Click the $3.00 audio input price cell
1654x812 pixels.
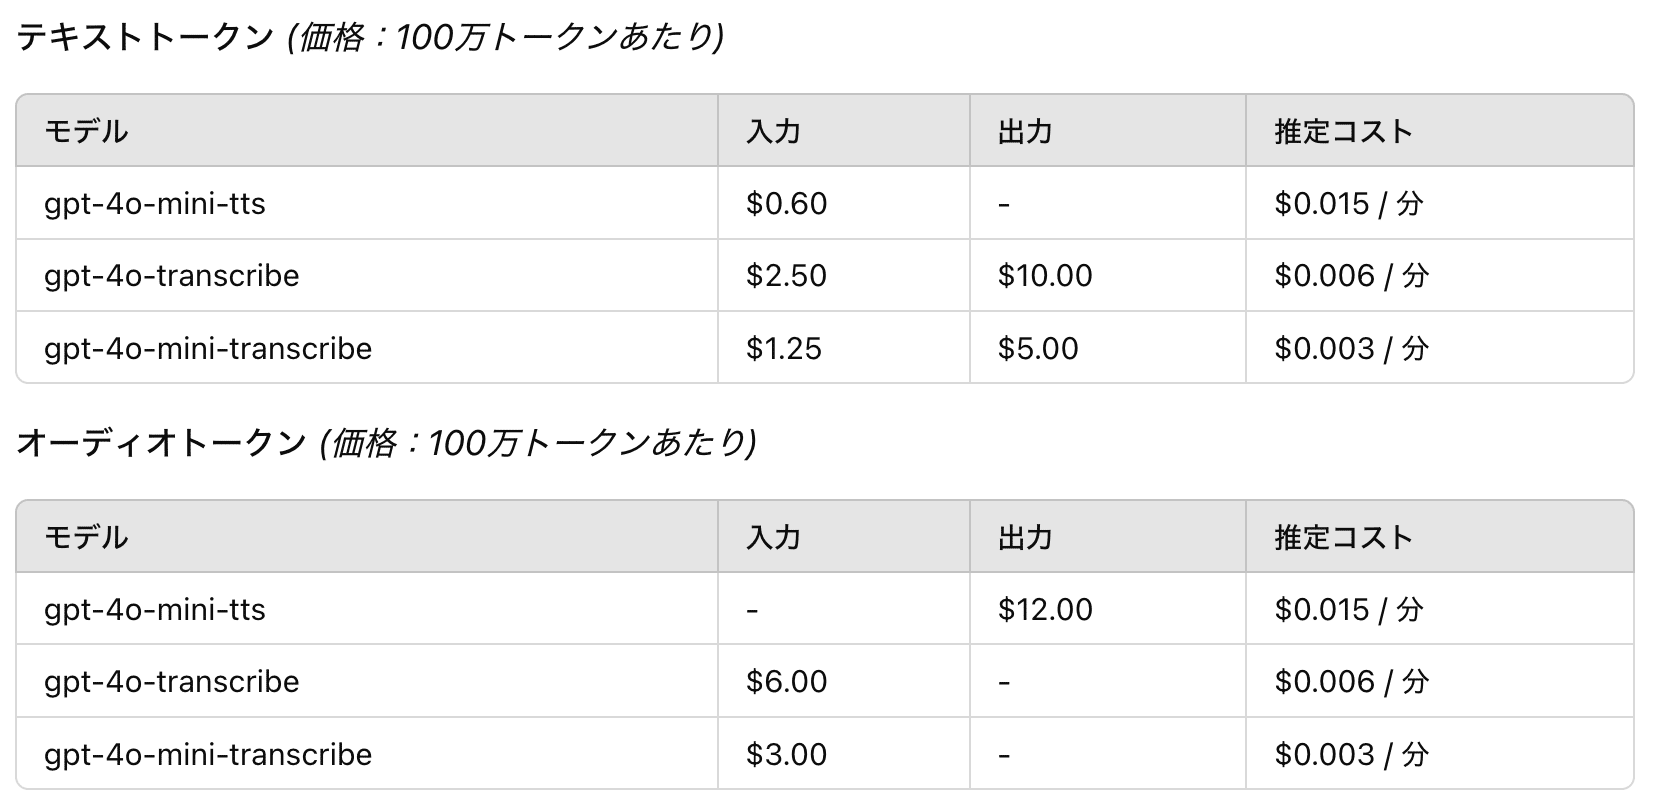787,755
